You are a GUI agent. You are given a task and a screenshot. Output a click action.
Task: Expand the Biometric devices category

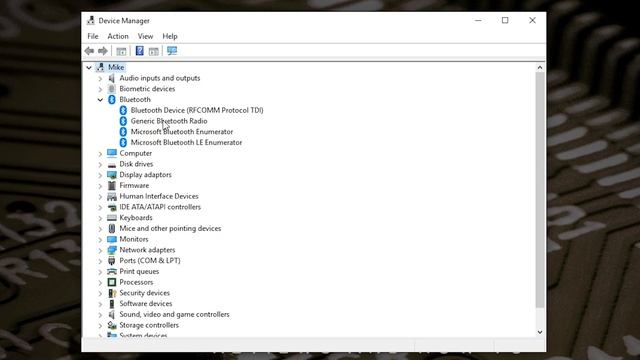(x=100, y=89)
